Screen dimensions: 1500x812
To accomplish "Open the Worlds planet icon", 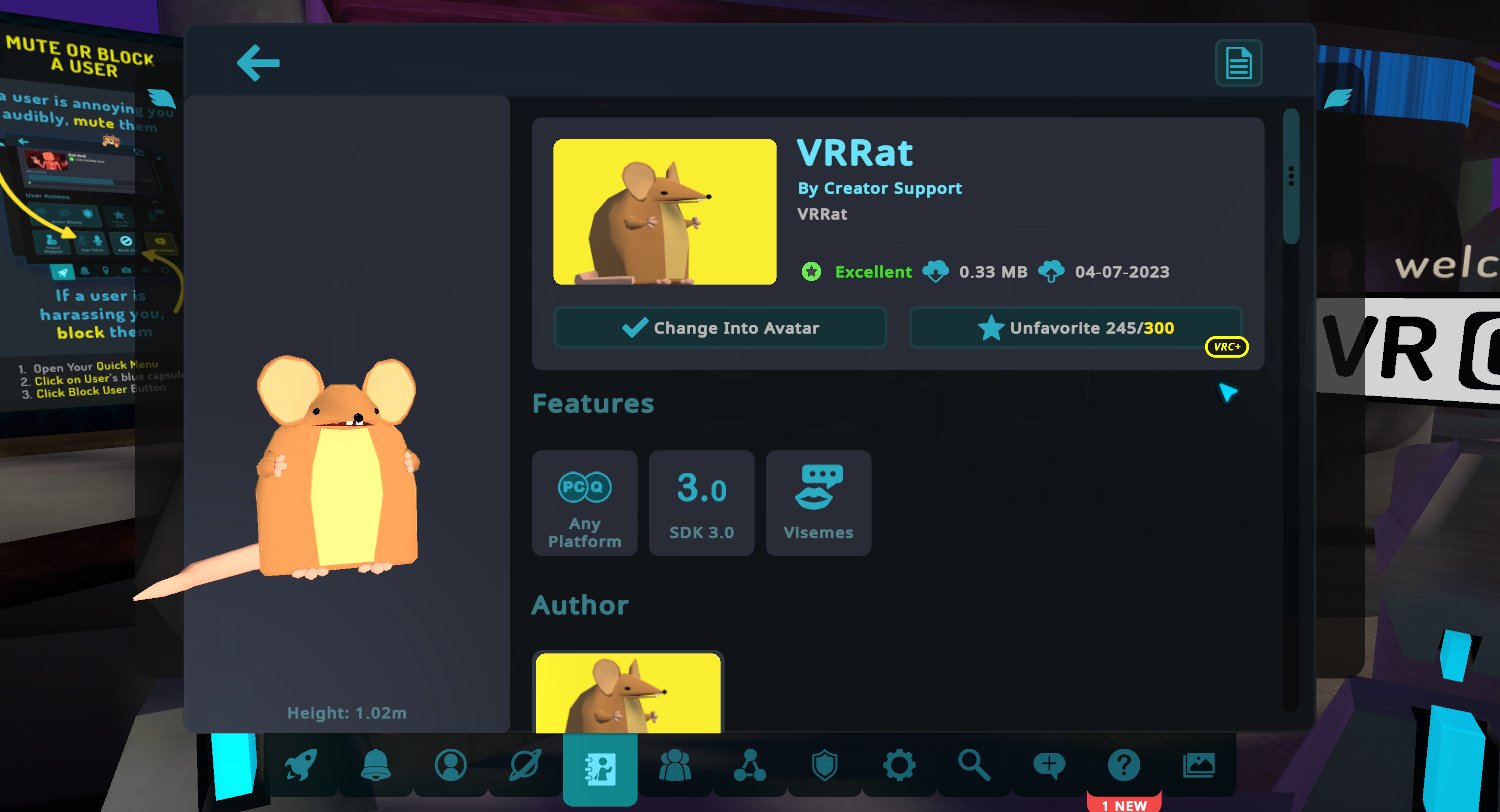I will (526, 764).
